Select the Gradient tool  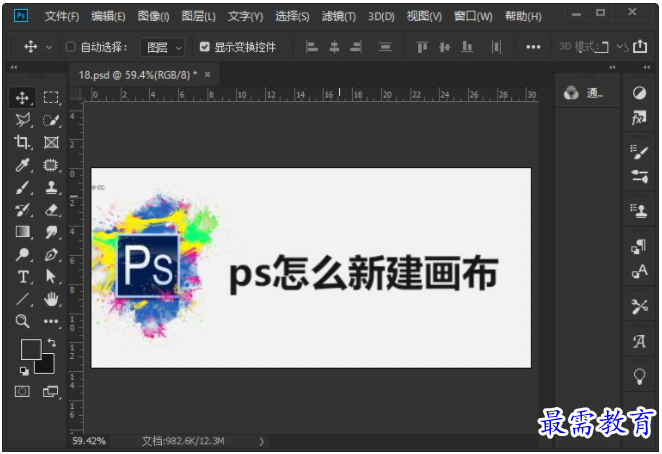pos(22,232)
